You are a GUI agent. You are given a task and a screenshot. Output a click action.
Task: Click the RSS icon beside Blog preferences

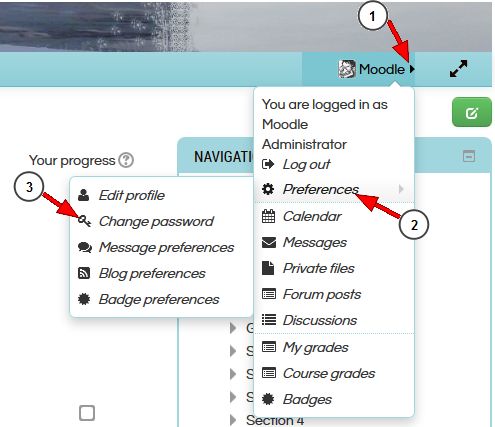(84, 273)
